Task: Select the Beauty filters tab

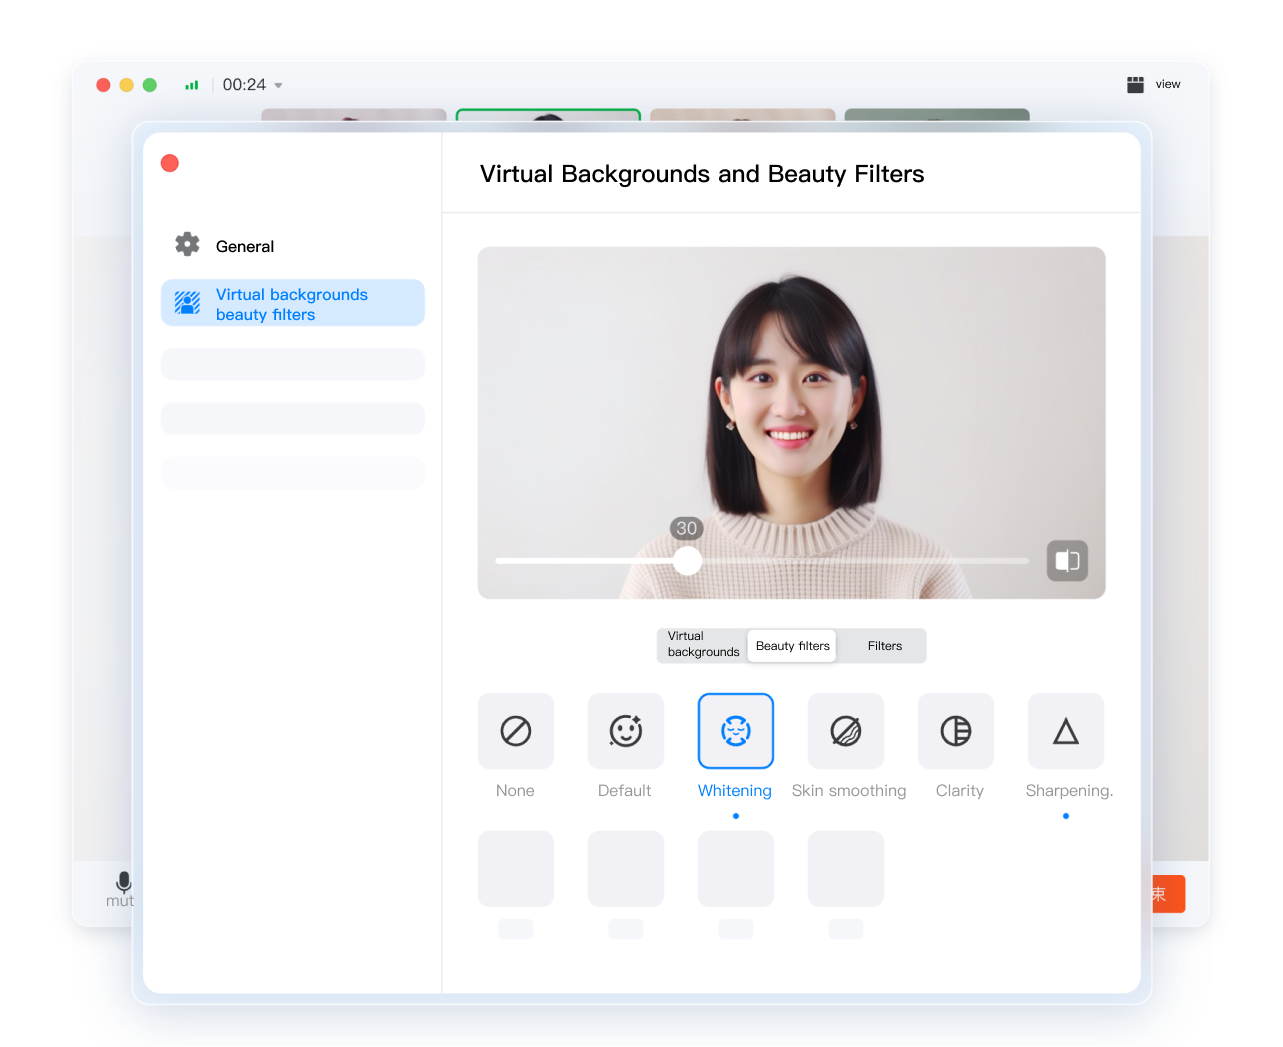Action: [x=792, y=646]
